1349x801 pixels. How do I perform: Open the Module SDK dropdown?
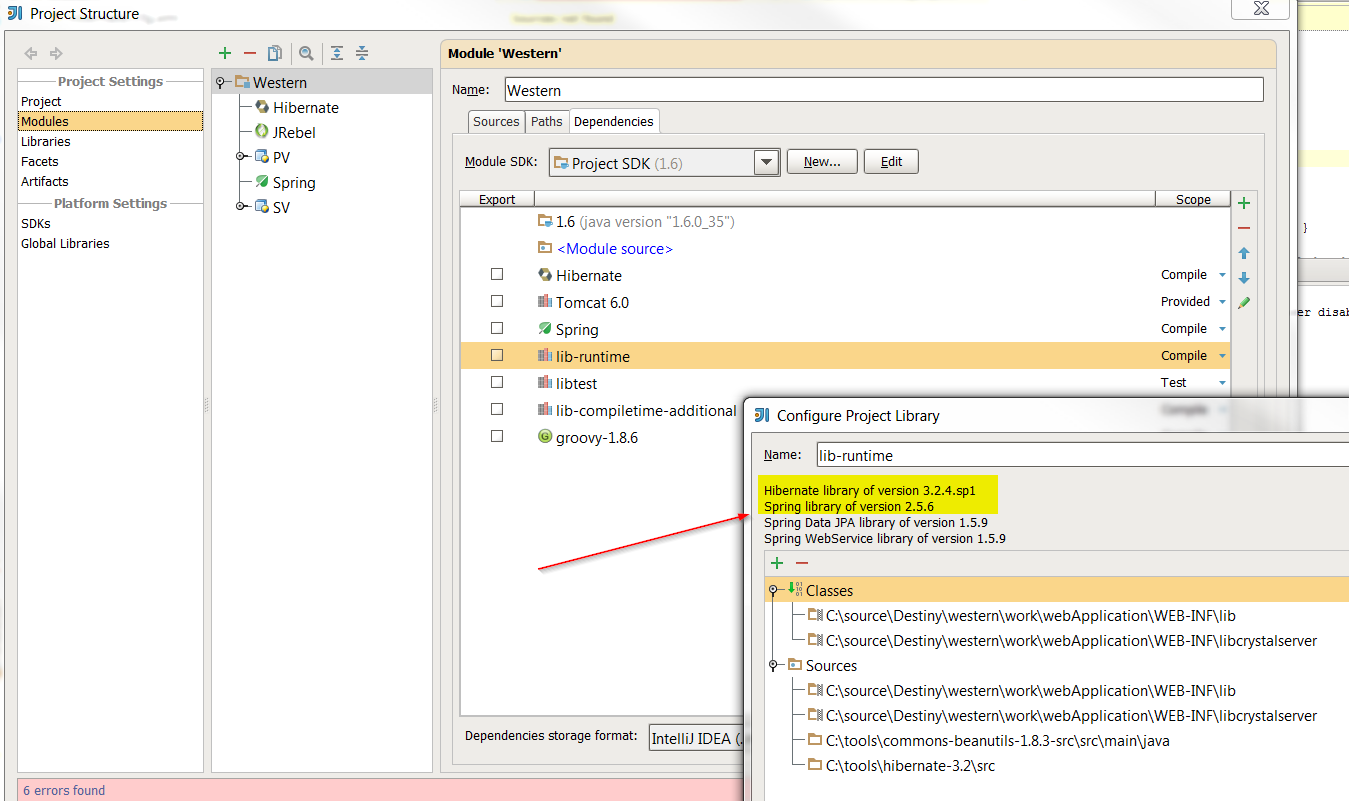click(x=767, y=163)
